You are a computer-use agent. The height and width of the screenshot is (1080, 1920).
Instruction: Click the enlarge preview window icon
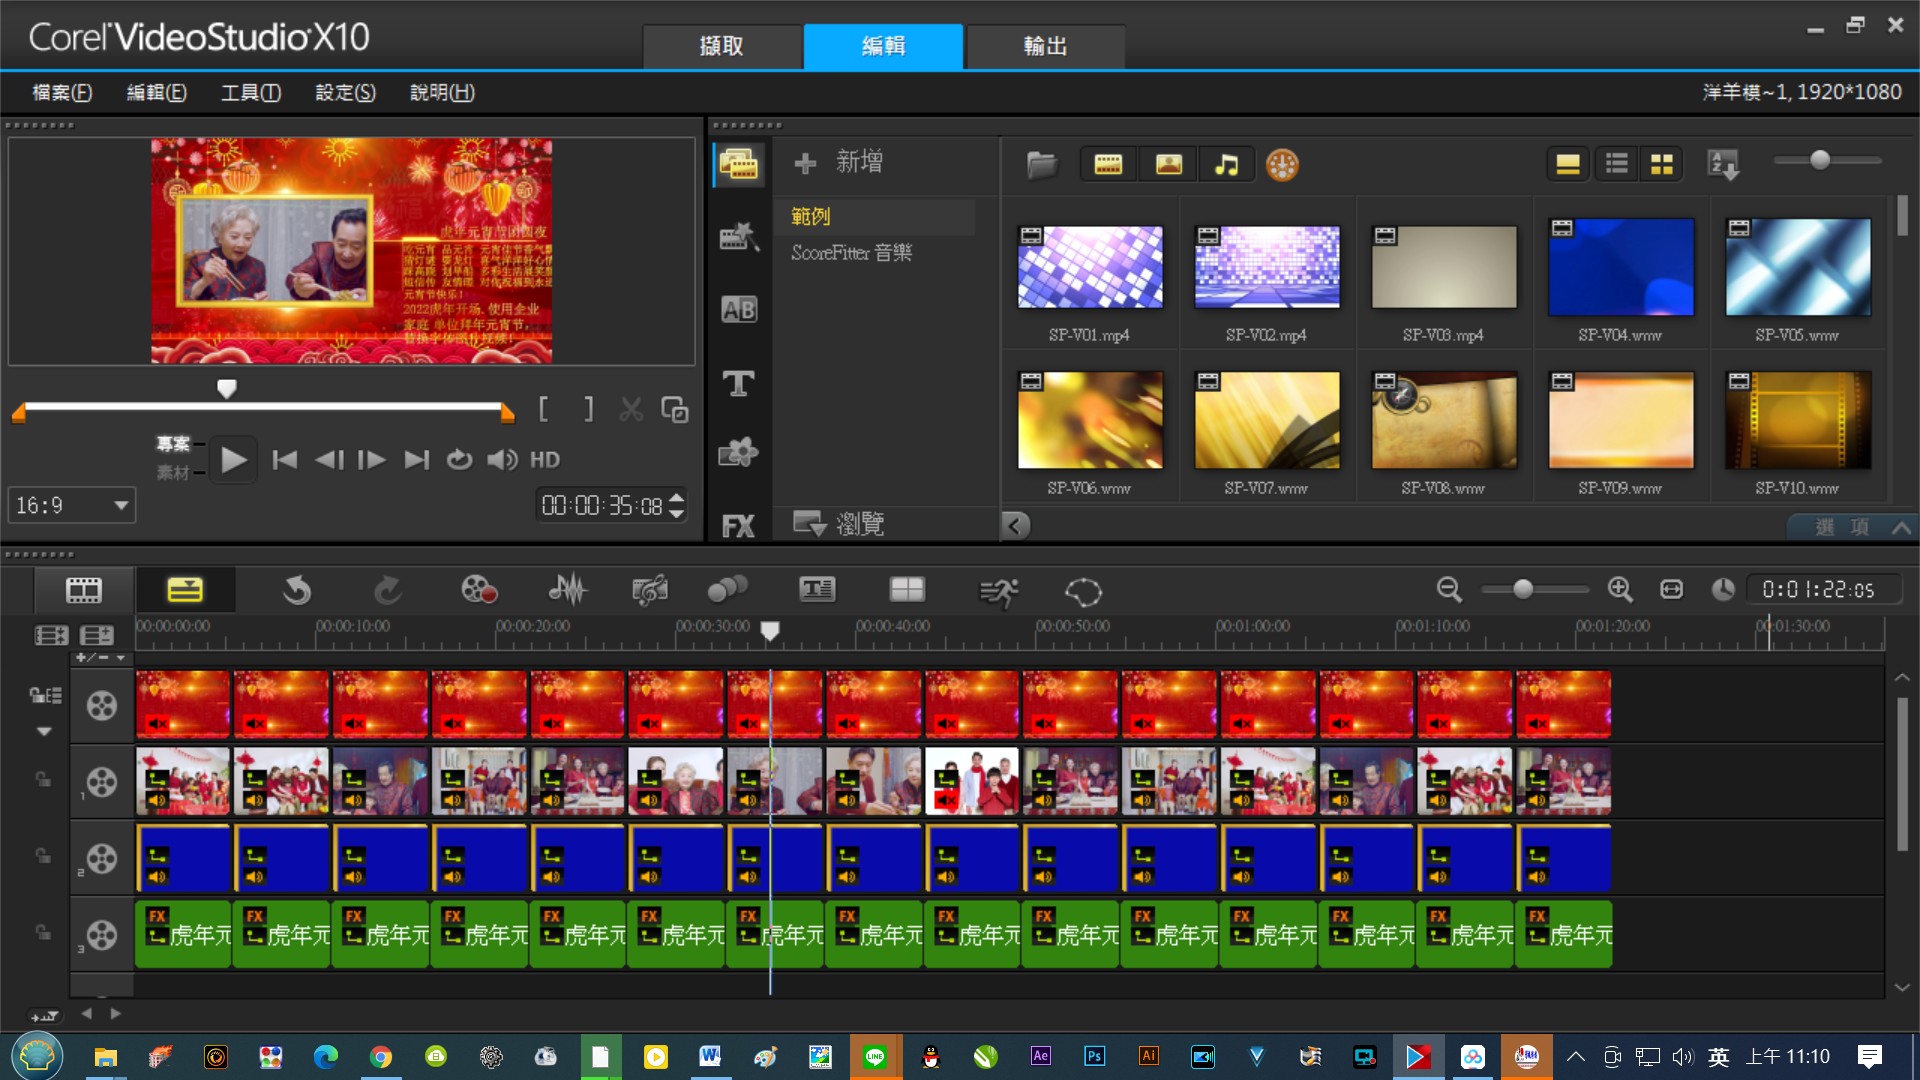pos(675,410)
